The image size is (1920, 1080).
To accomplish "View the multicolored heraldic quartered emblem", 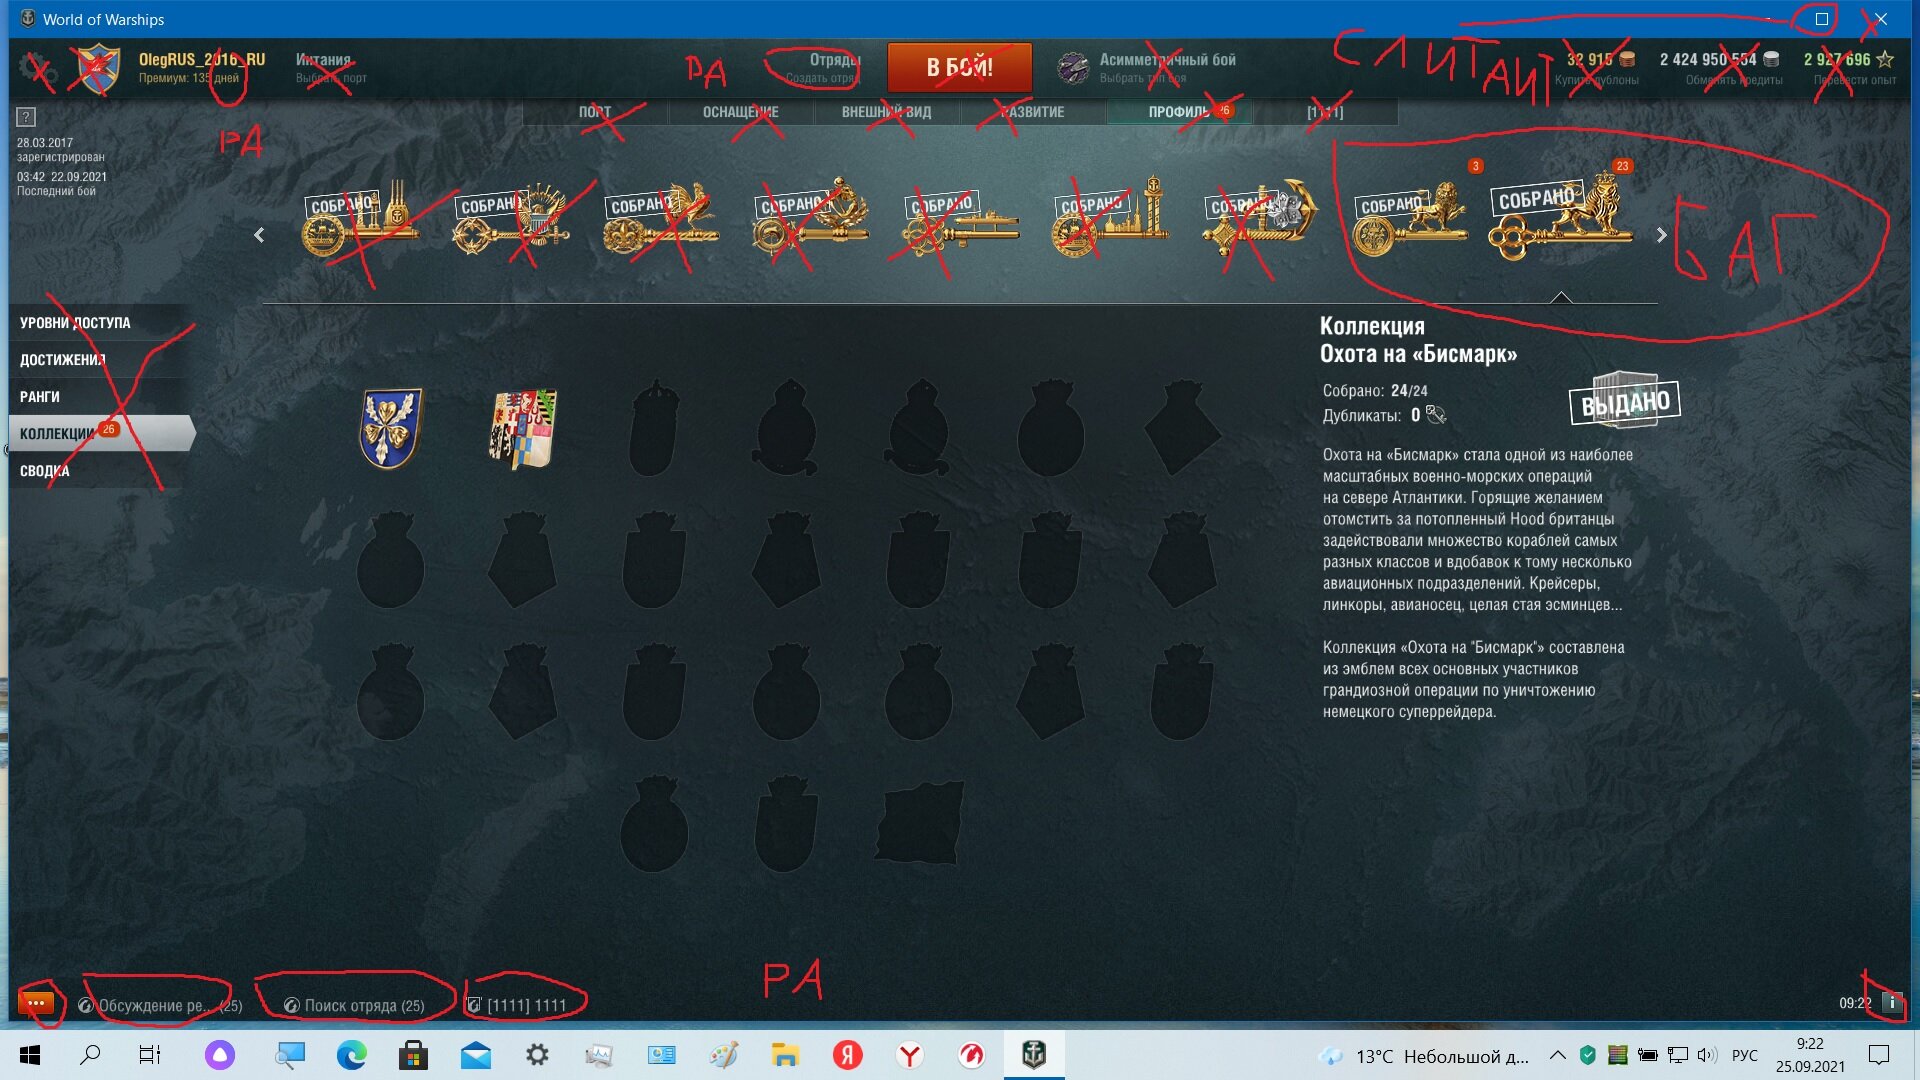I will point(522,429).
